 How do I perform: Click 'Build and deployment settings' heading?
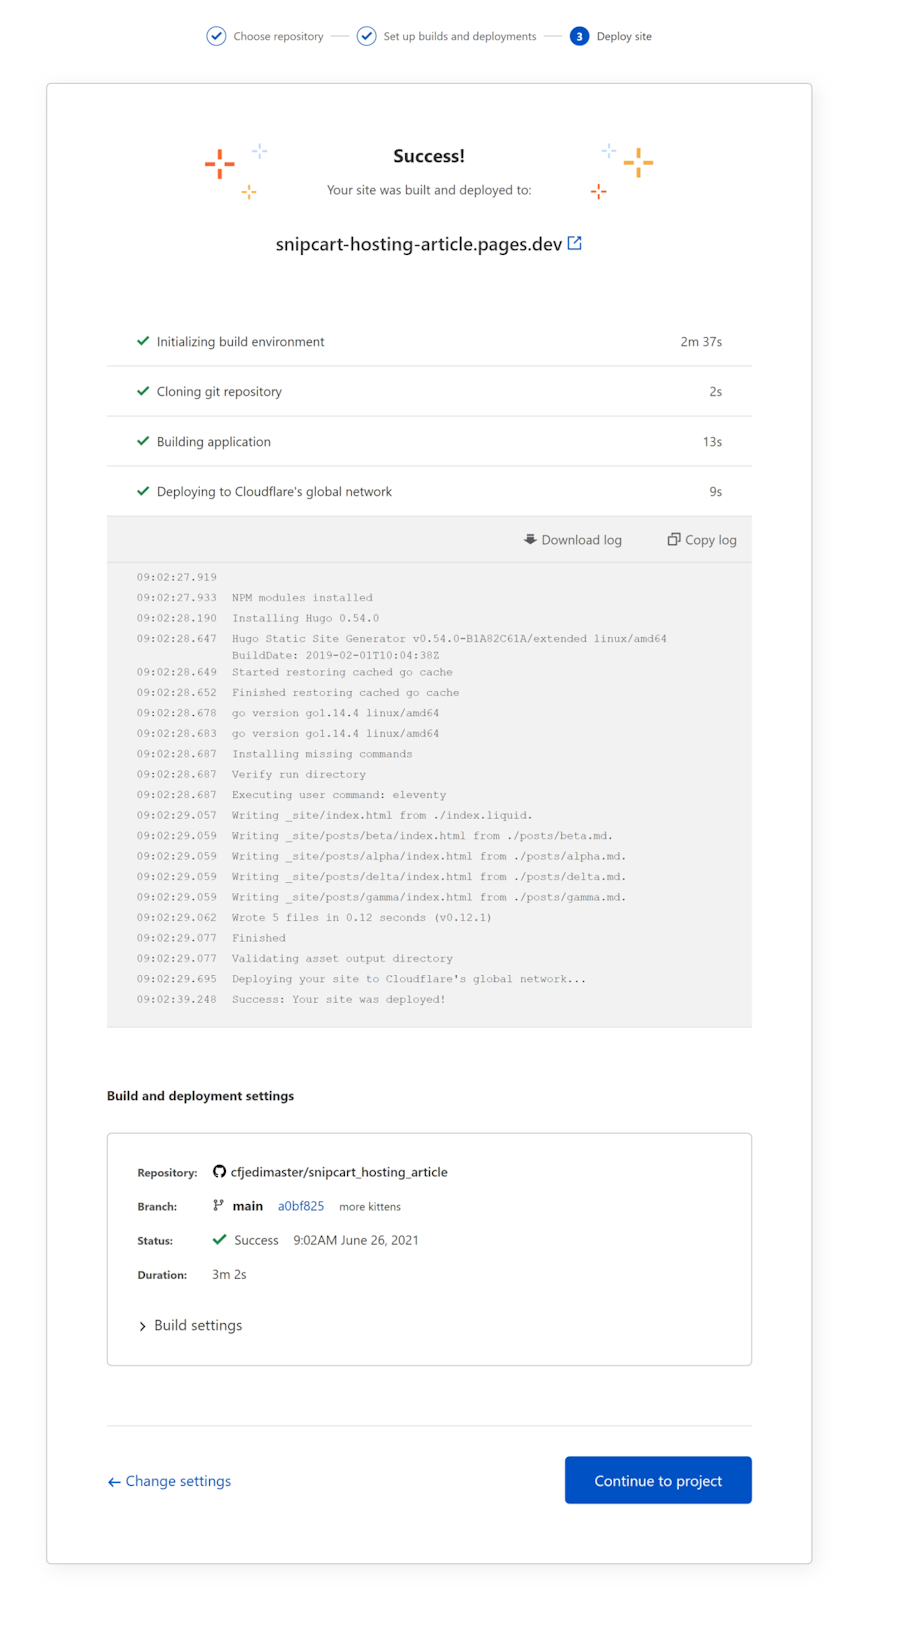[200, 1096]
